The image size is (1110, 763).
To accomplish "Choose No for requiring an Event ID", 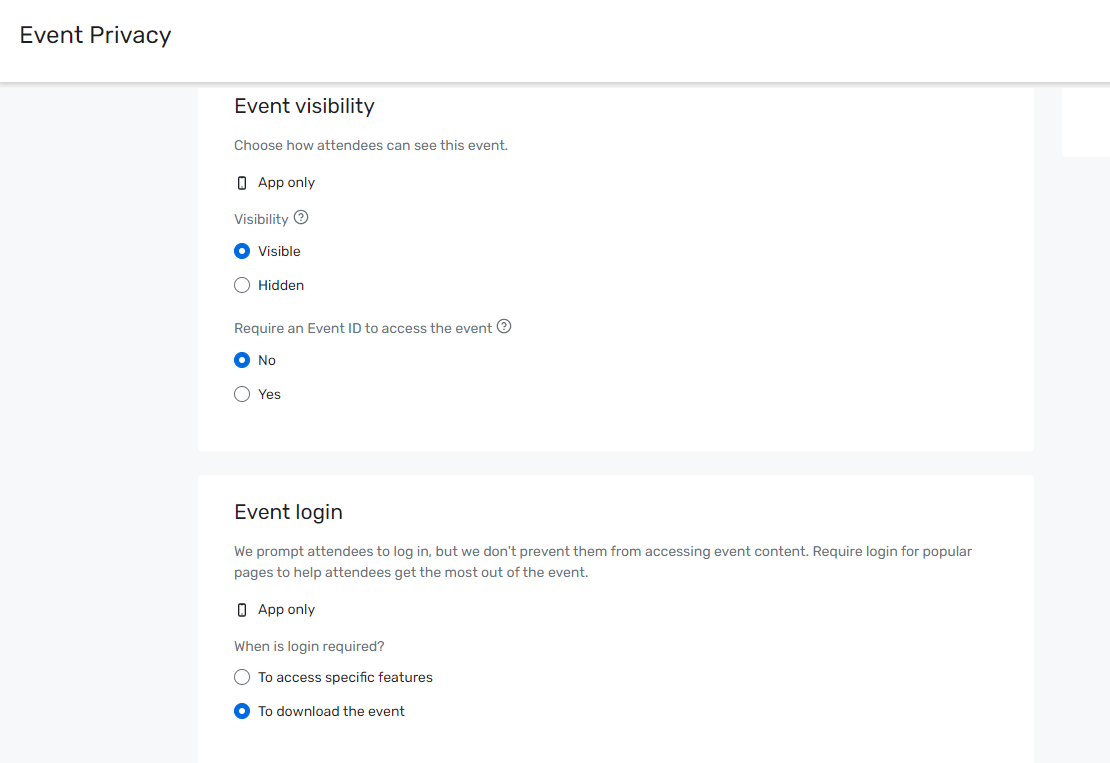I will (242, 360).
